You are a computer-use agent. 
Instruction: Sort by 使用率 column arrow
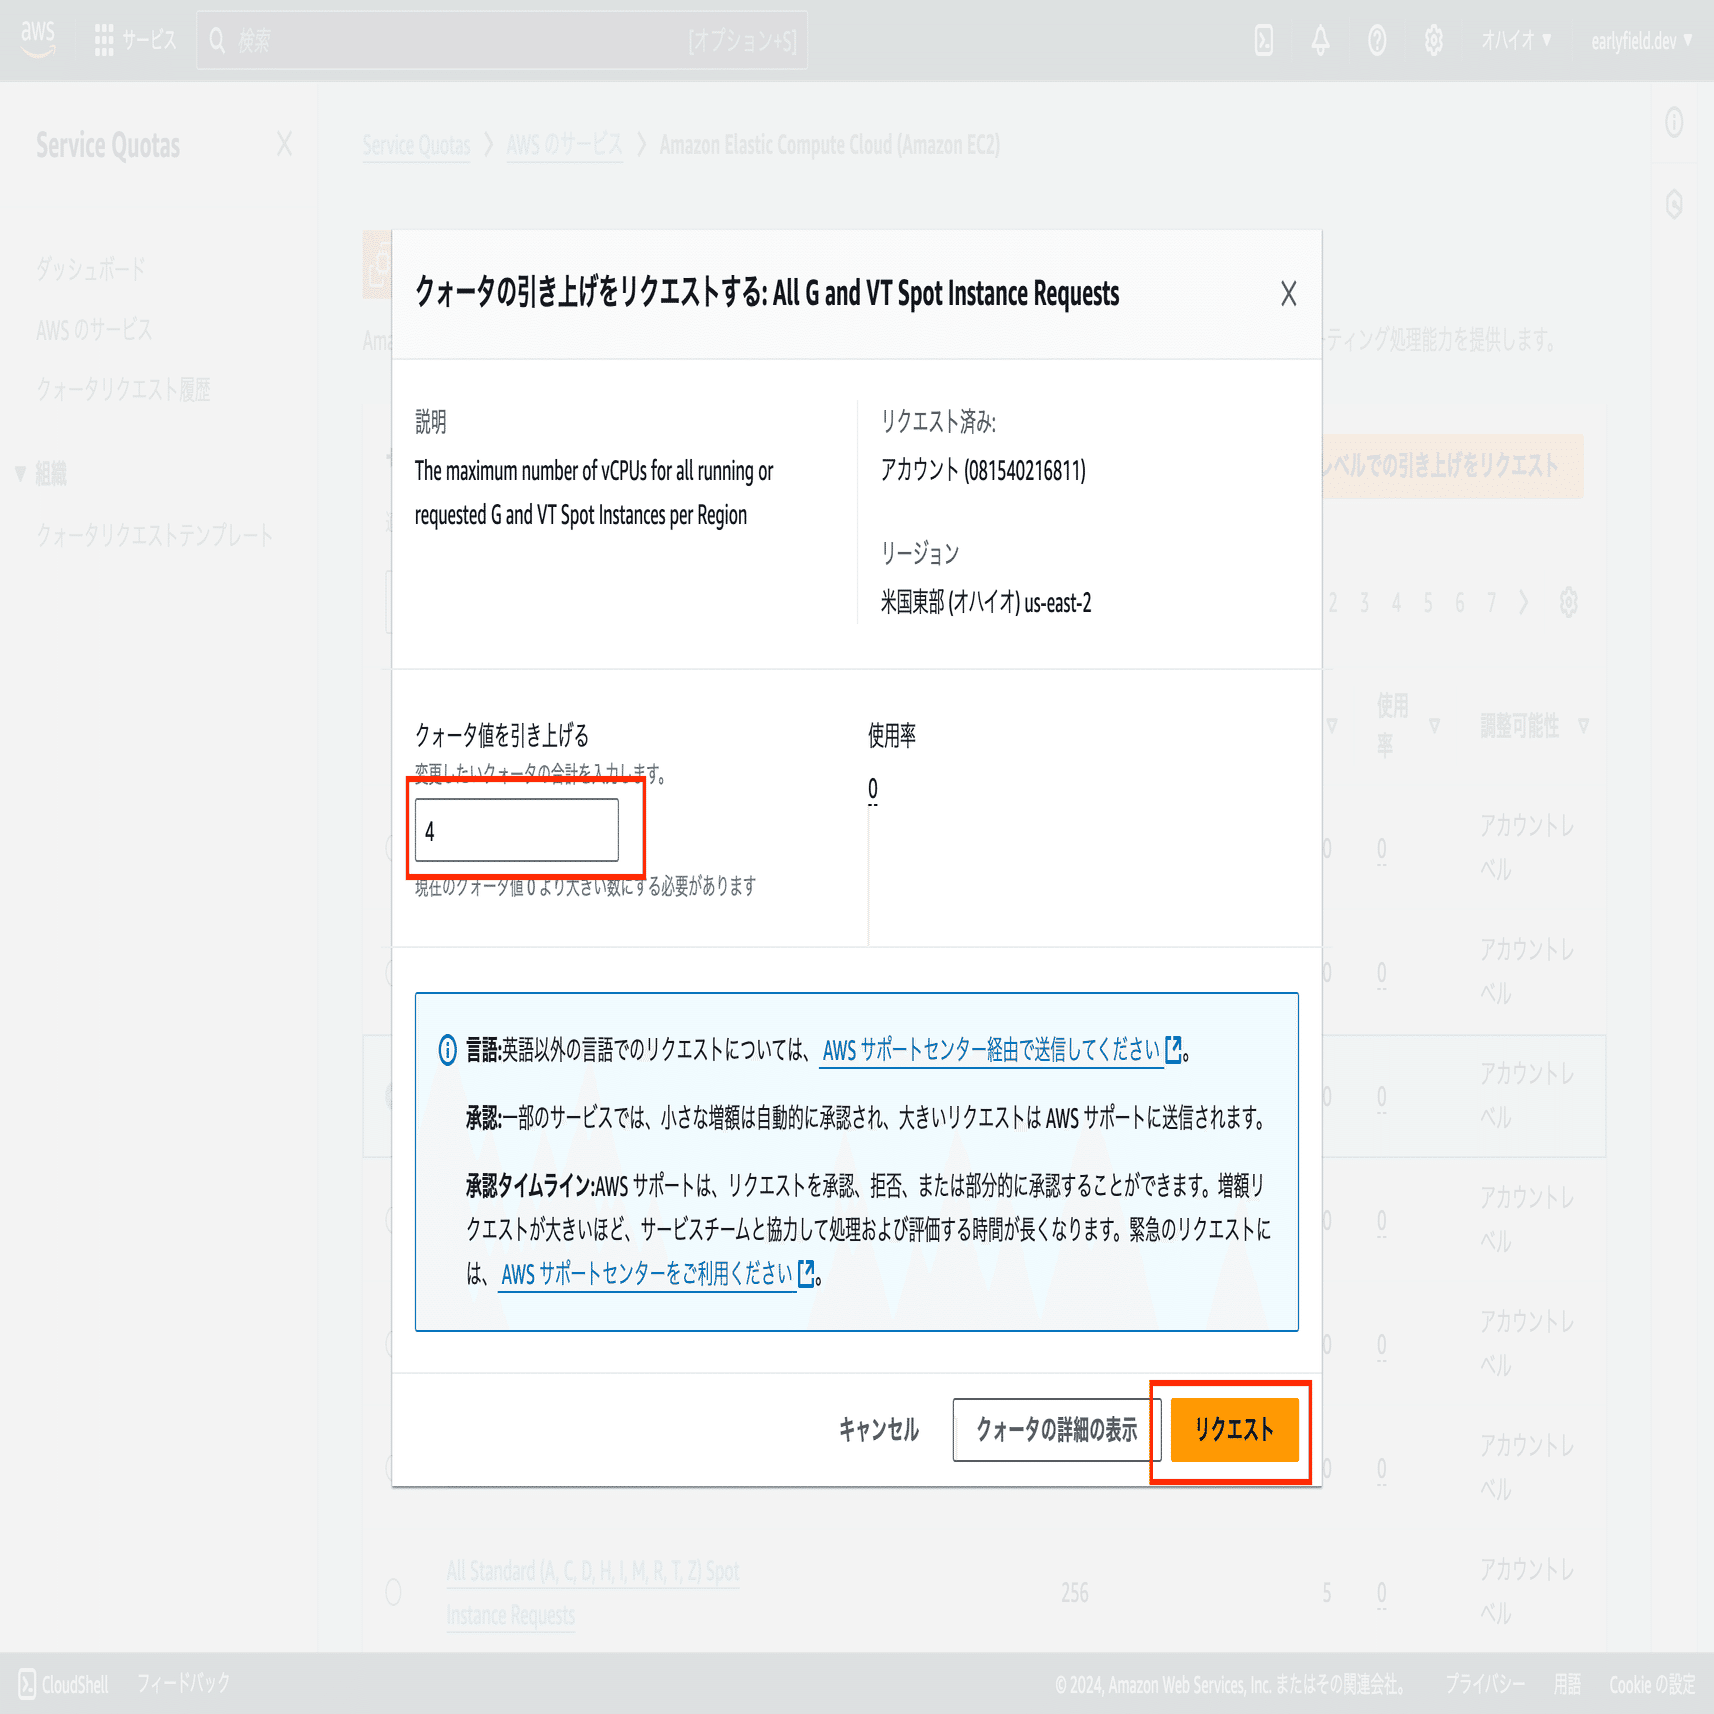[1434, 726]
